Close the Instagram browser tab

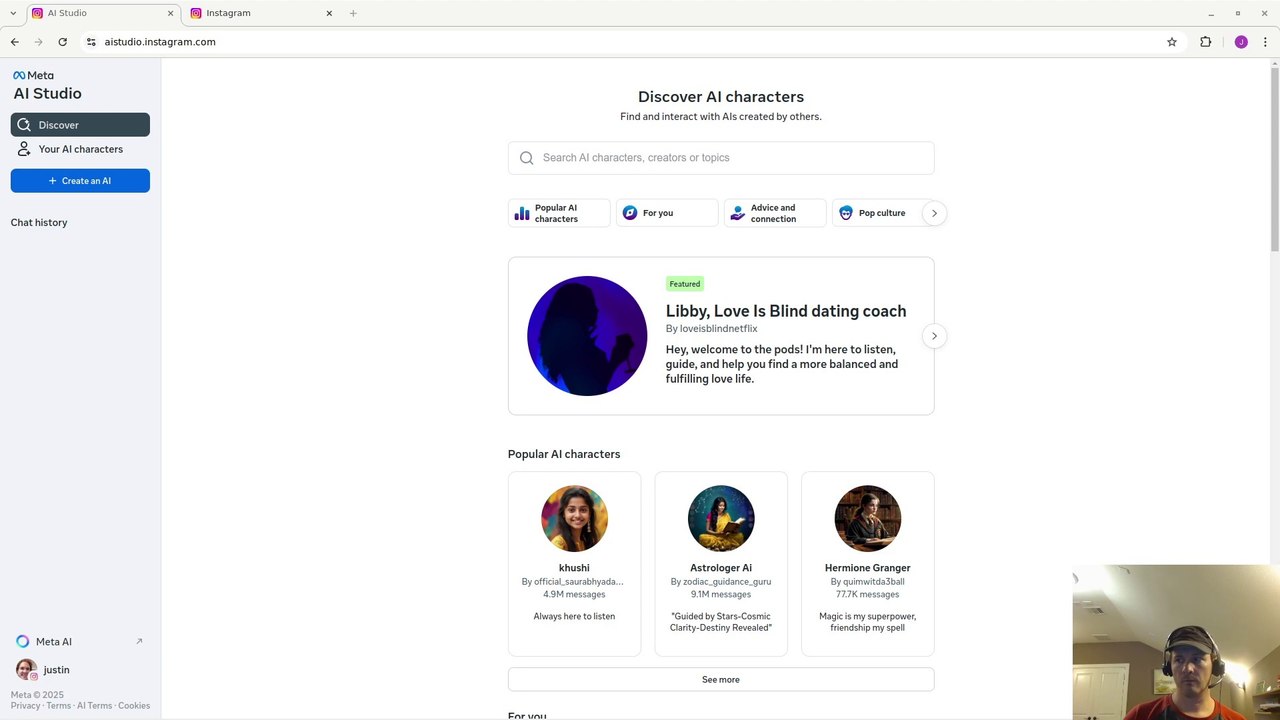click(x=329, y=13)
